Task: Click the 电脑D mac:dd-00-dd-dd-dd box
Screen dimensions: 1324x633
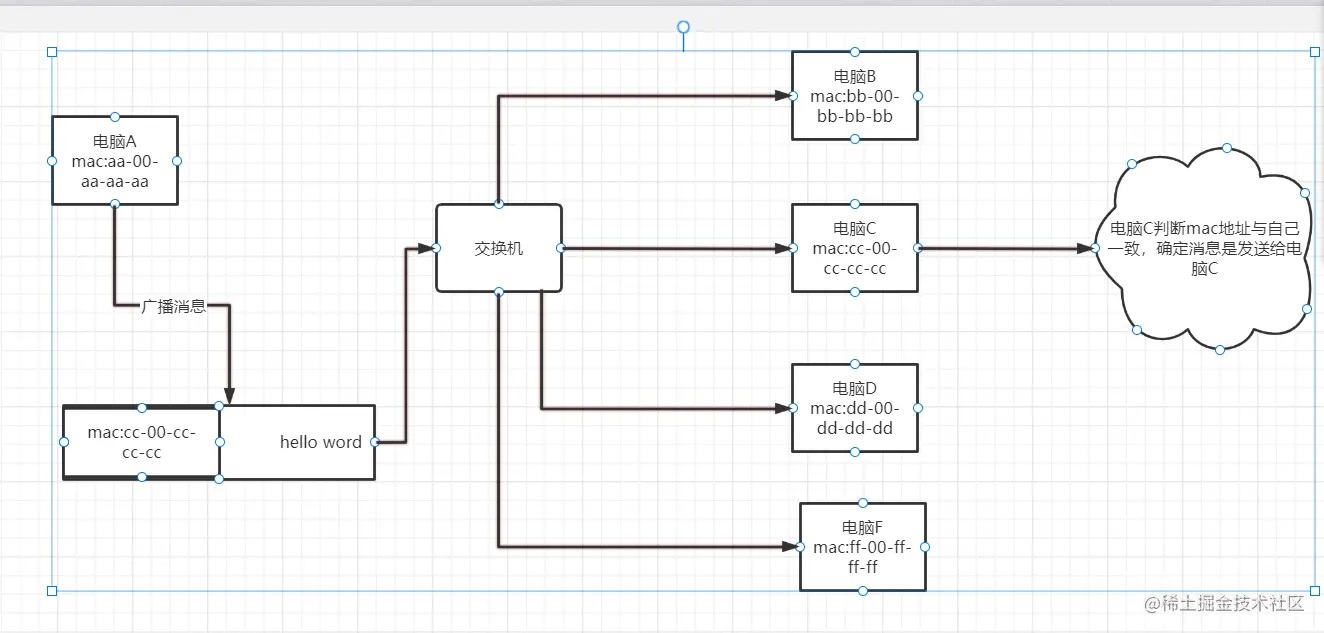Action: [x=855, y=408]
